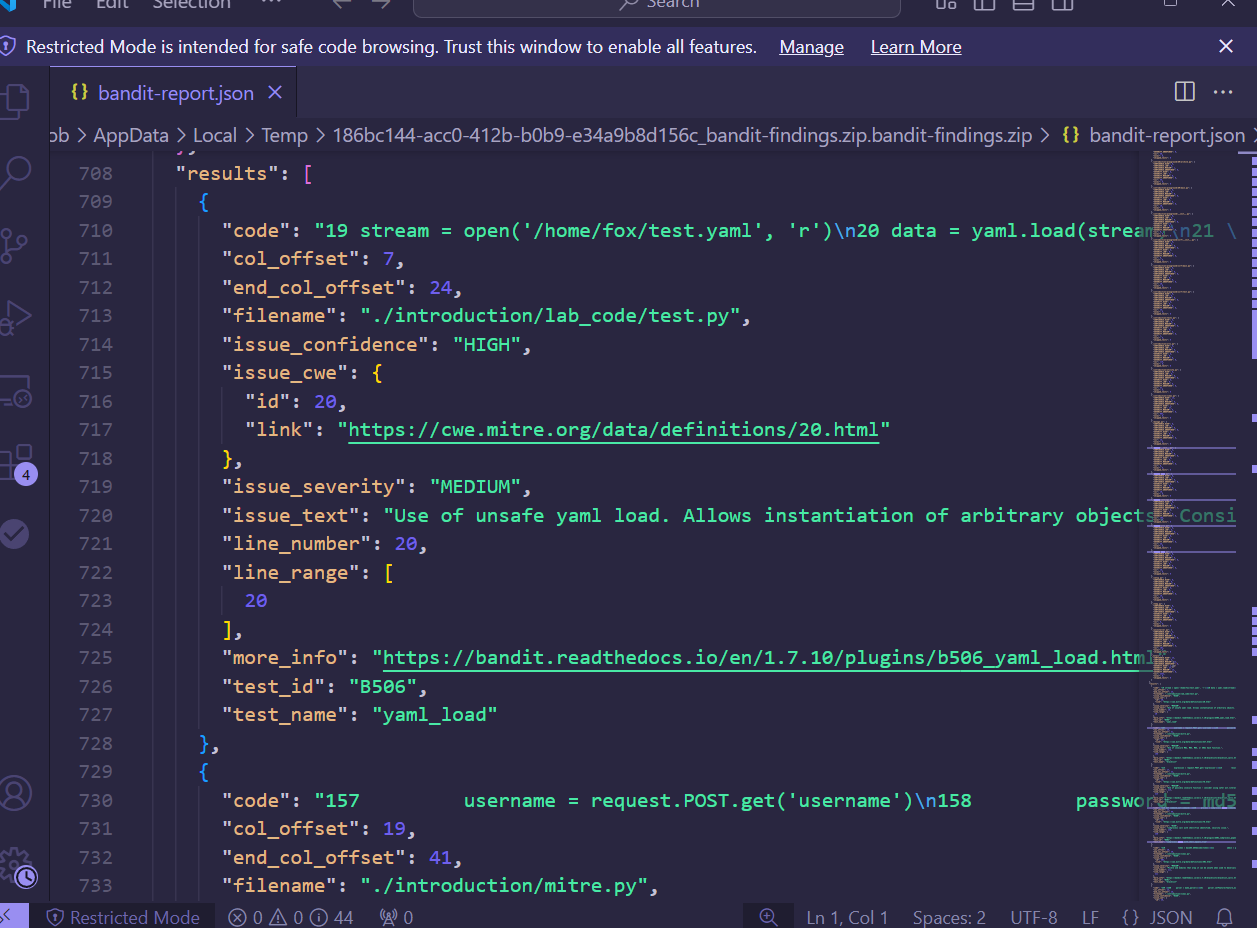Click Manage in the Restricted Mode banner
This screenshot has height=928, width=1257.
810,46
